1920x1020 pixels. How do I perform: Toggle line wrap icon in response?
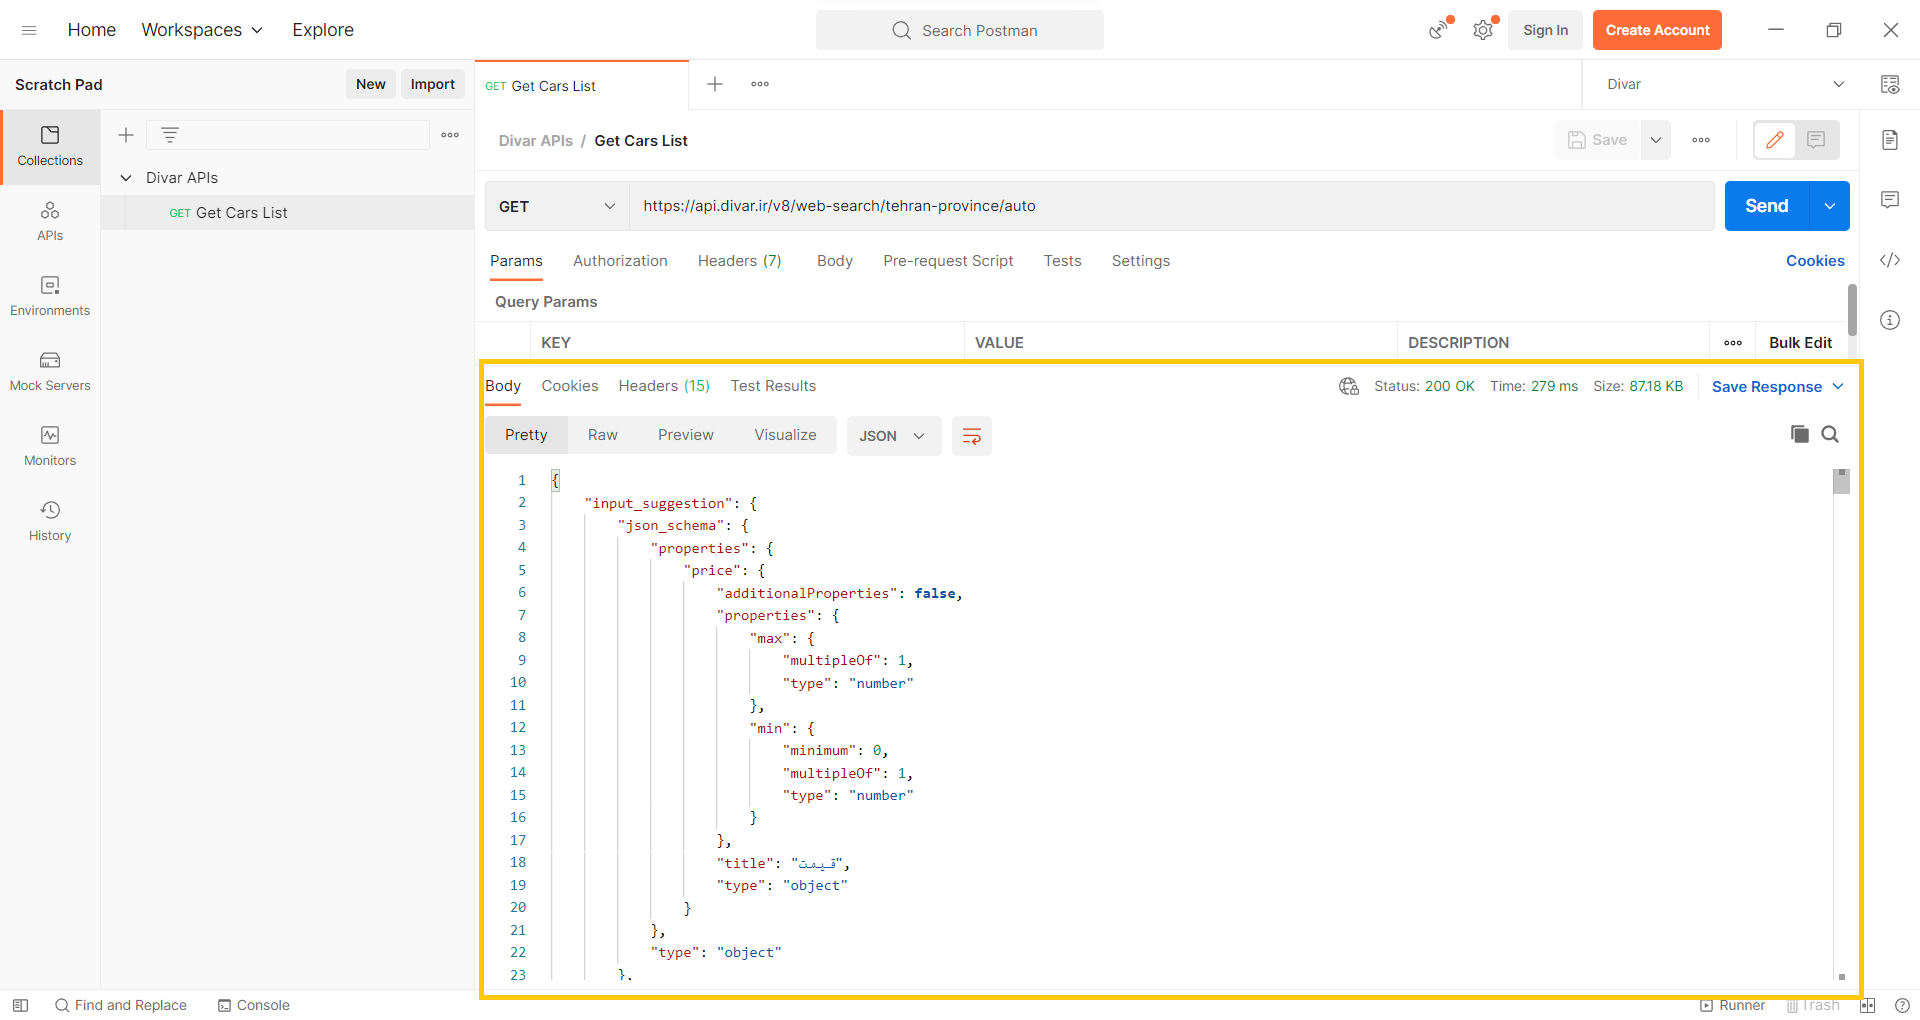[x=971, y=436]
